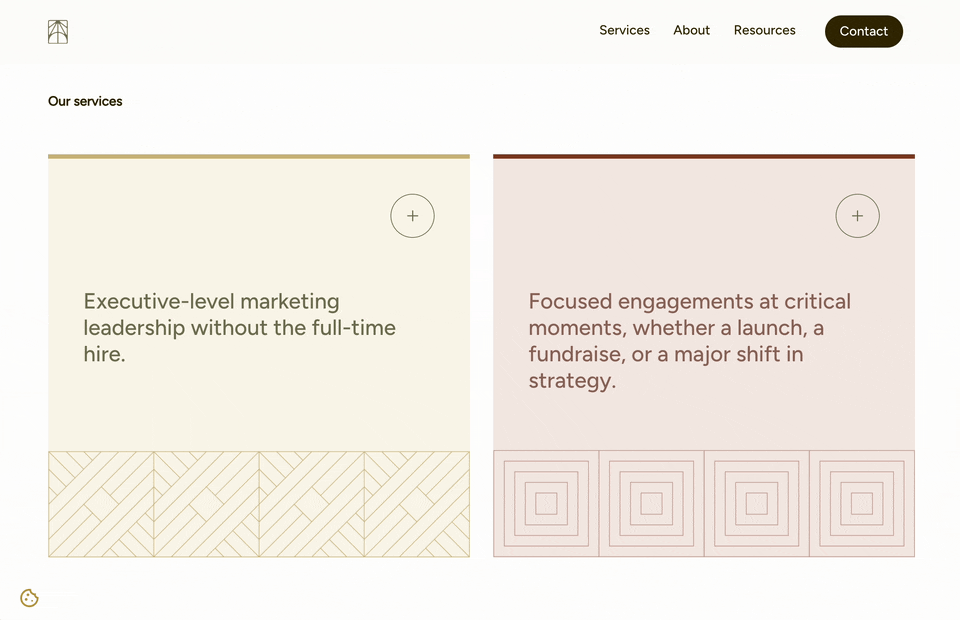Image resolution: width=960 pixels, height=620 pixels.
Task: Open the Services menu item
Action: click(x=624, y=30)
